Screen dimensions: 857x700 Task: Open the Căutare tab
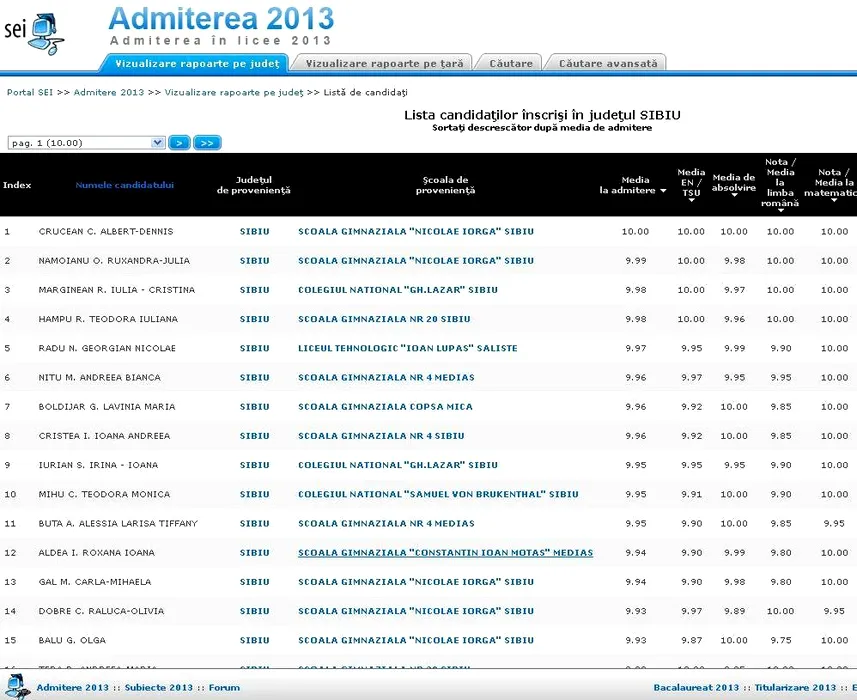tap(511, 63)
